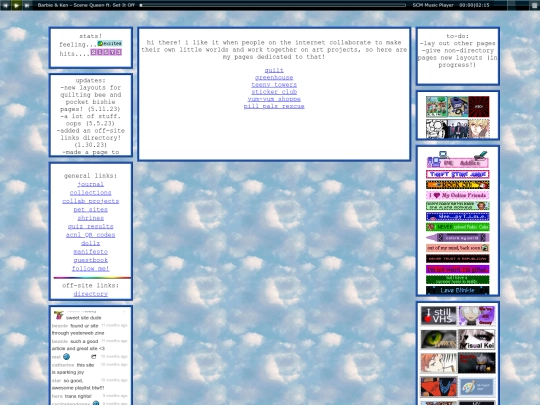Image resolution: width=540 pixels, height=405 pixels.
Task: Click the excited mood indicator icon
Action: click(110, 44)
